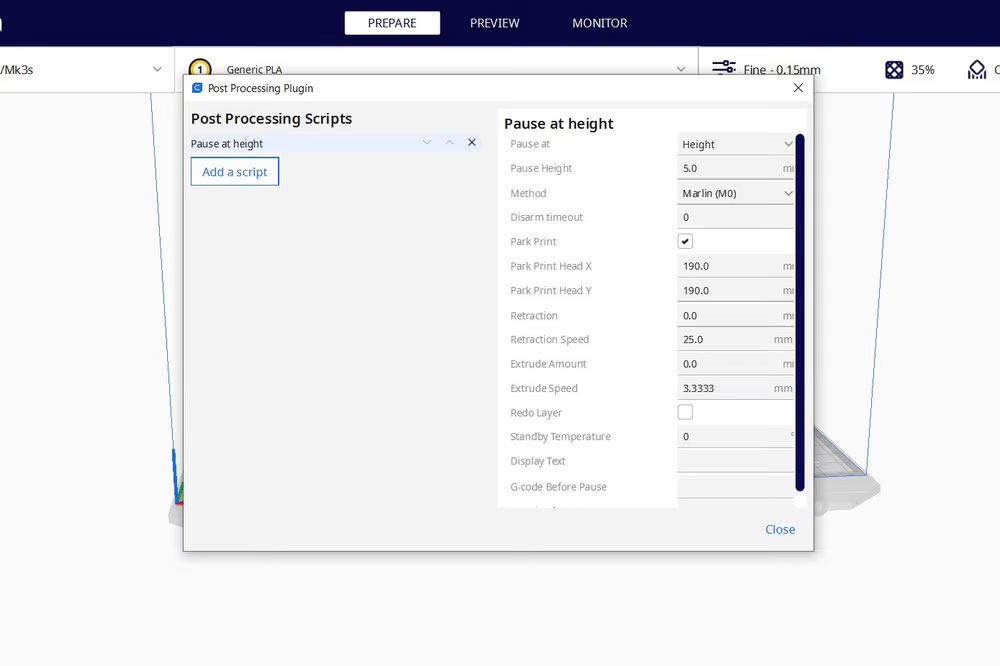Open the Pause at dropdown
Screen dimensions: 1000x666
click(736, 144)
